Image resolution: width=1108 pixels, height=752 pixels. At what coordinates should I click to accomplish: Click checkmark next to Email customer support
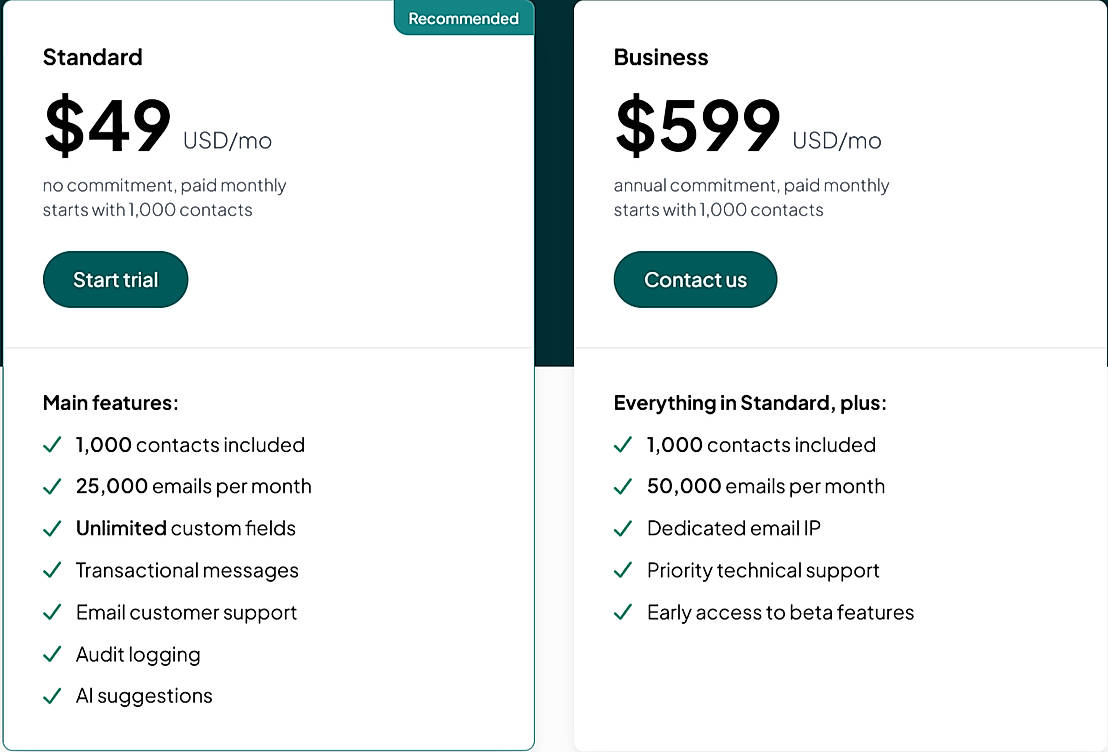point(53,613)
